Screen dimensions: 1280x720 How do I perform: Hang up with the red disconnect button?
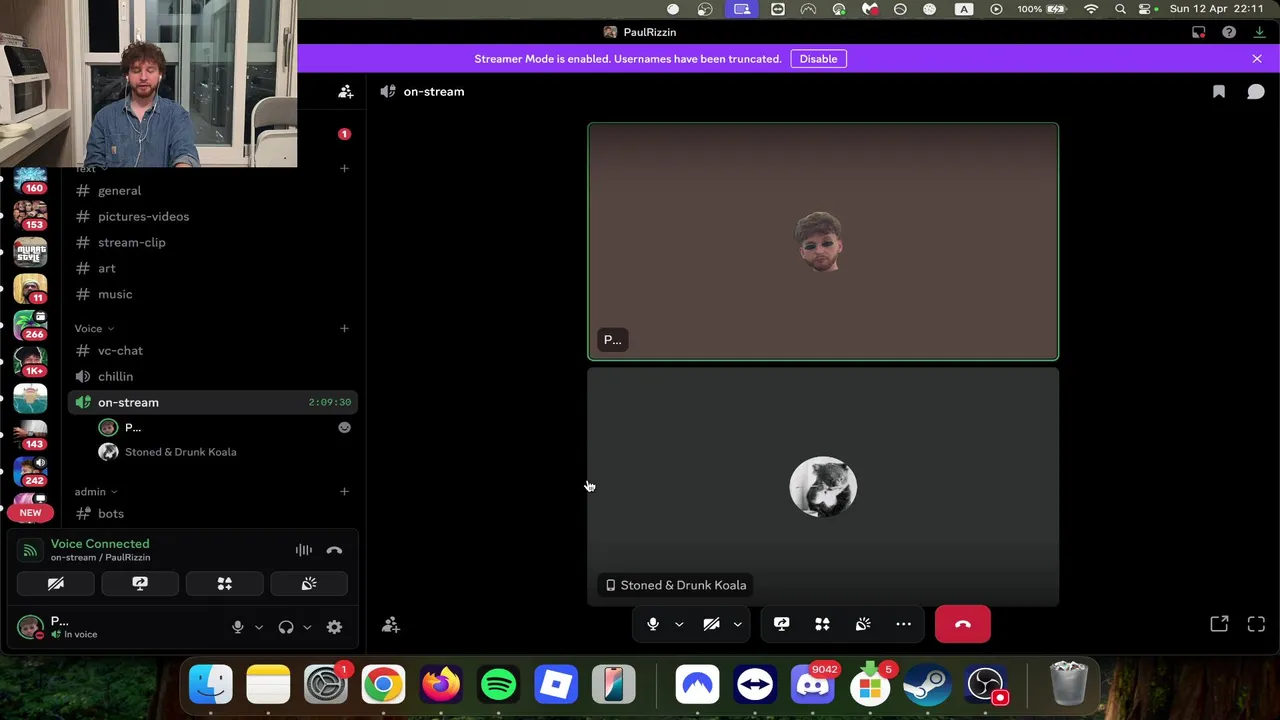click(963, 624)
